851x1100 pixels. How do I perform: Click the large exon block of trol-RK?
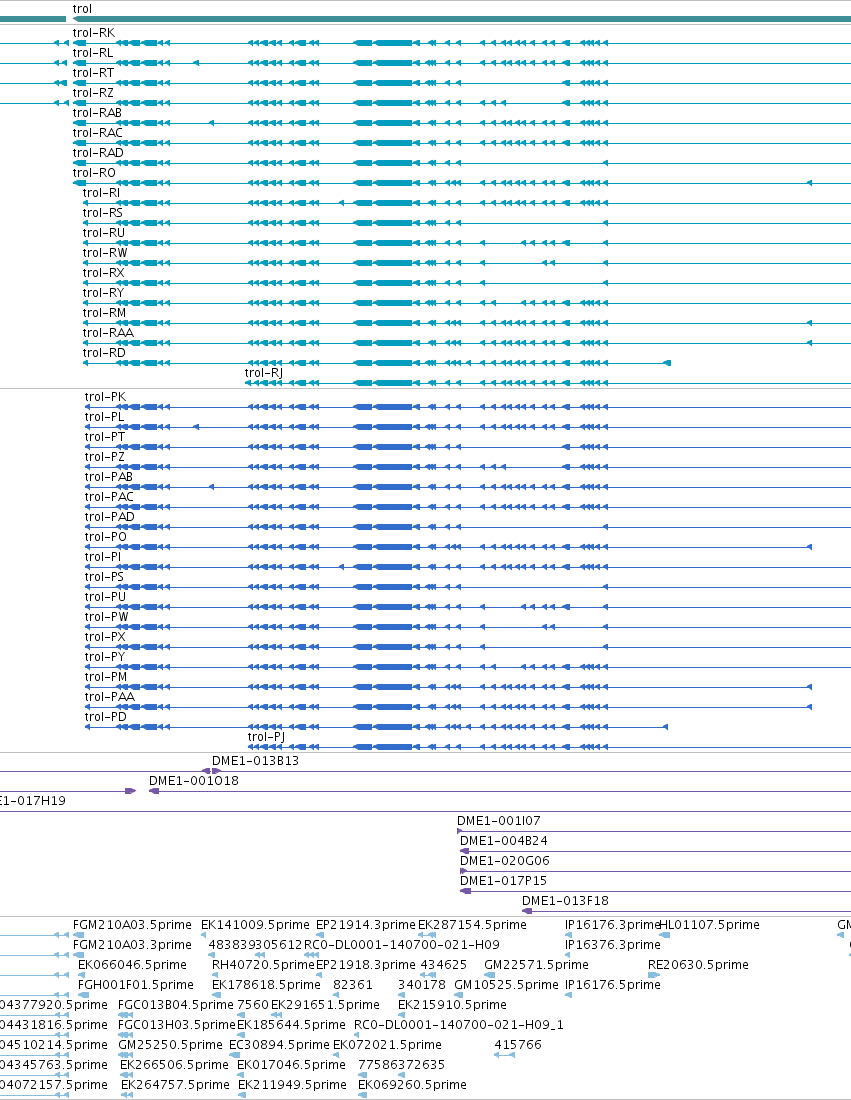(393, 43)
